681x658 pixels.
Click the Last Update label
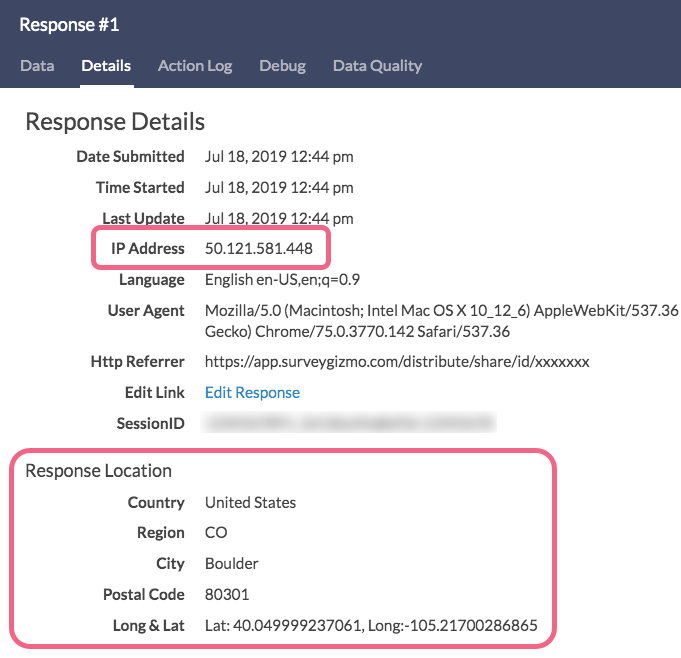143,218
